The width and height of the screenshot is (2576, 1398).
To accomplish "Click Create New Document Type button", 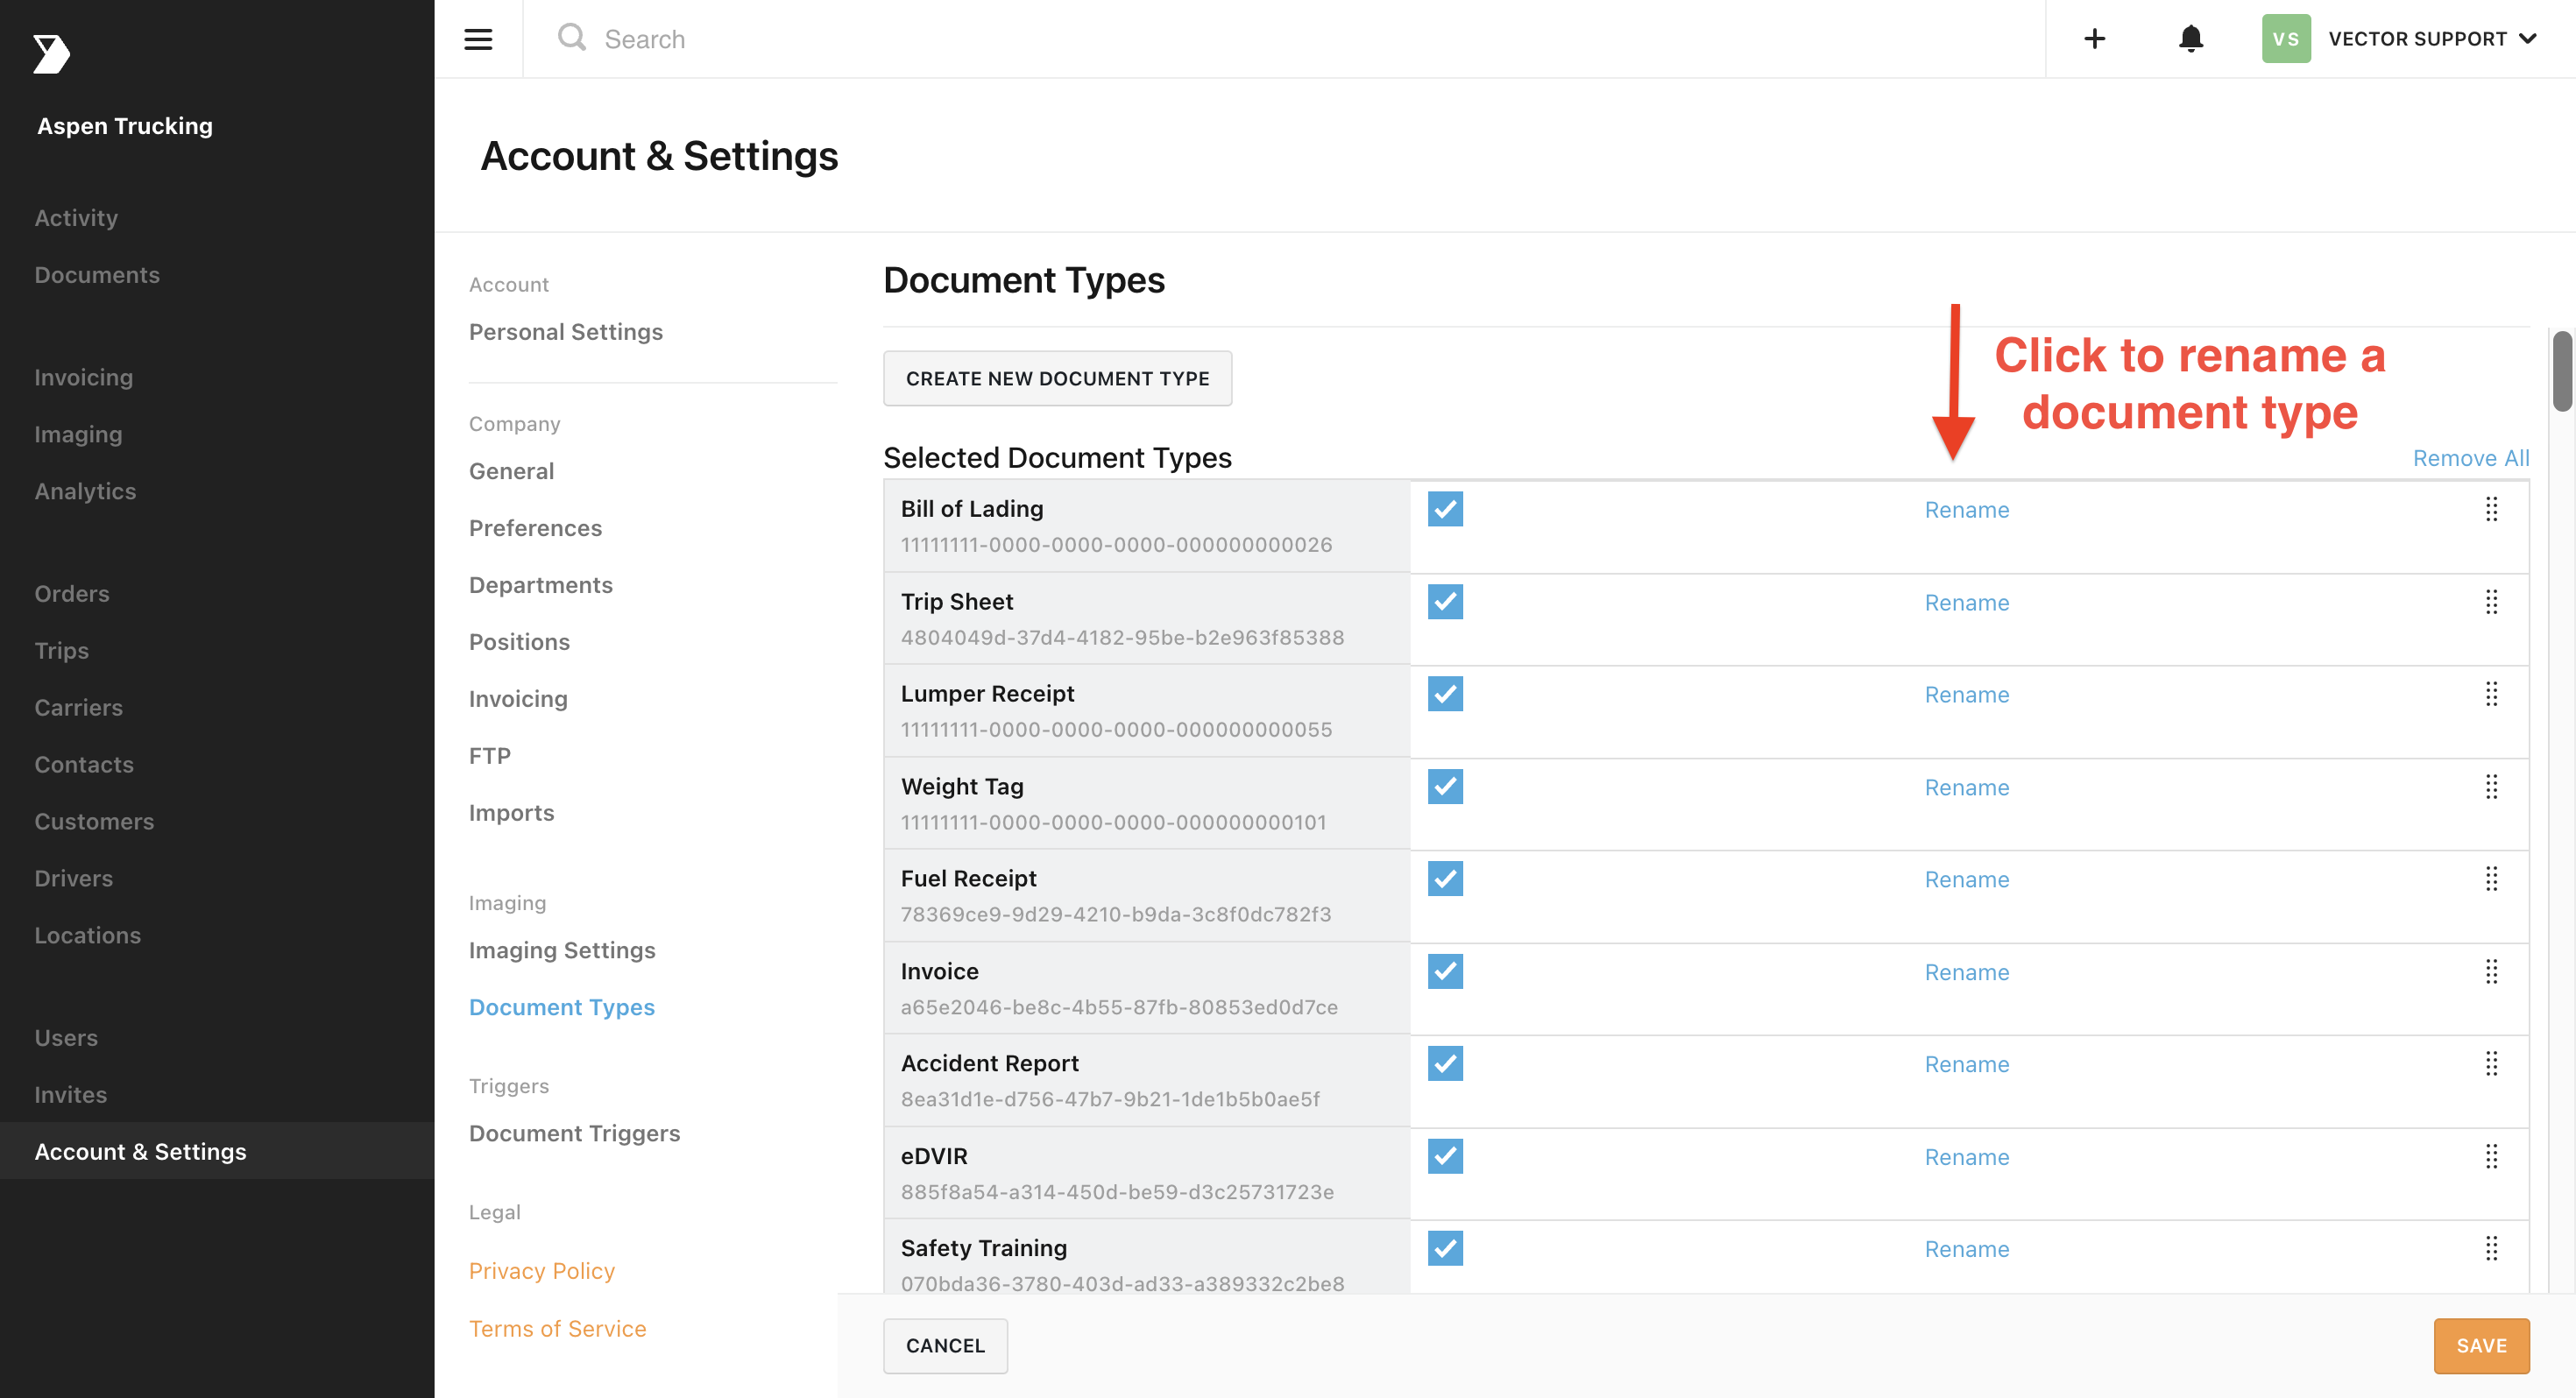I will [x=1057, y=378].
